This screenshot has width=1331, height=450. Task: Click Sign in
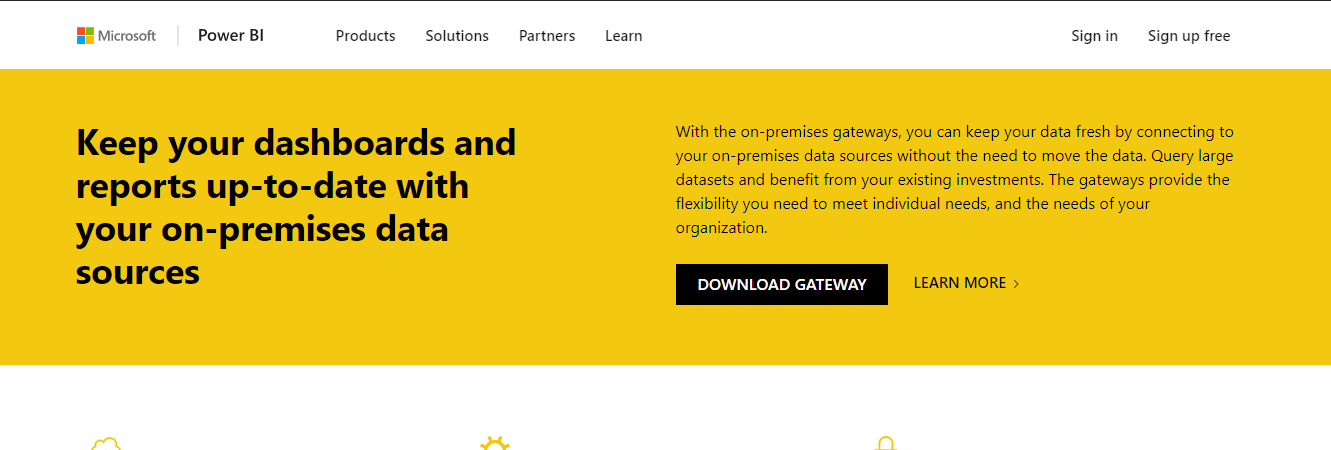1094,36
